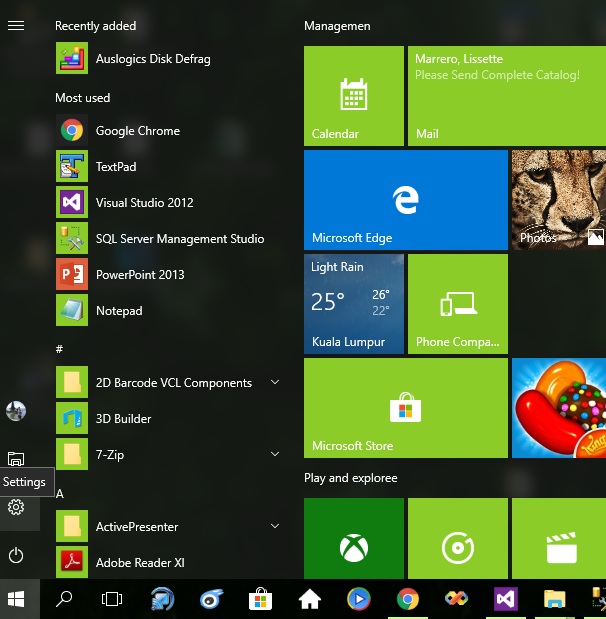Screen dimensions: 606x619
Task: Open the File Explorer sidebar icon above Settings
Action: point(16,459)
